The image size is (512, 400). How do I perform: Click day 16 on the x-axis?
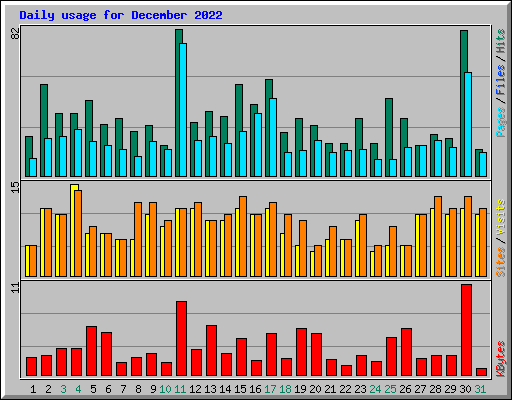pyautogui.click(x=255, y=389)
